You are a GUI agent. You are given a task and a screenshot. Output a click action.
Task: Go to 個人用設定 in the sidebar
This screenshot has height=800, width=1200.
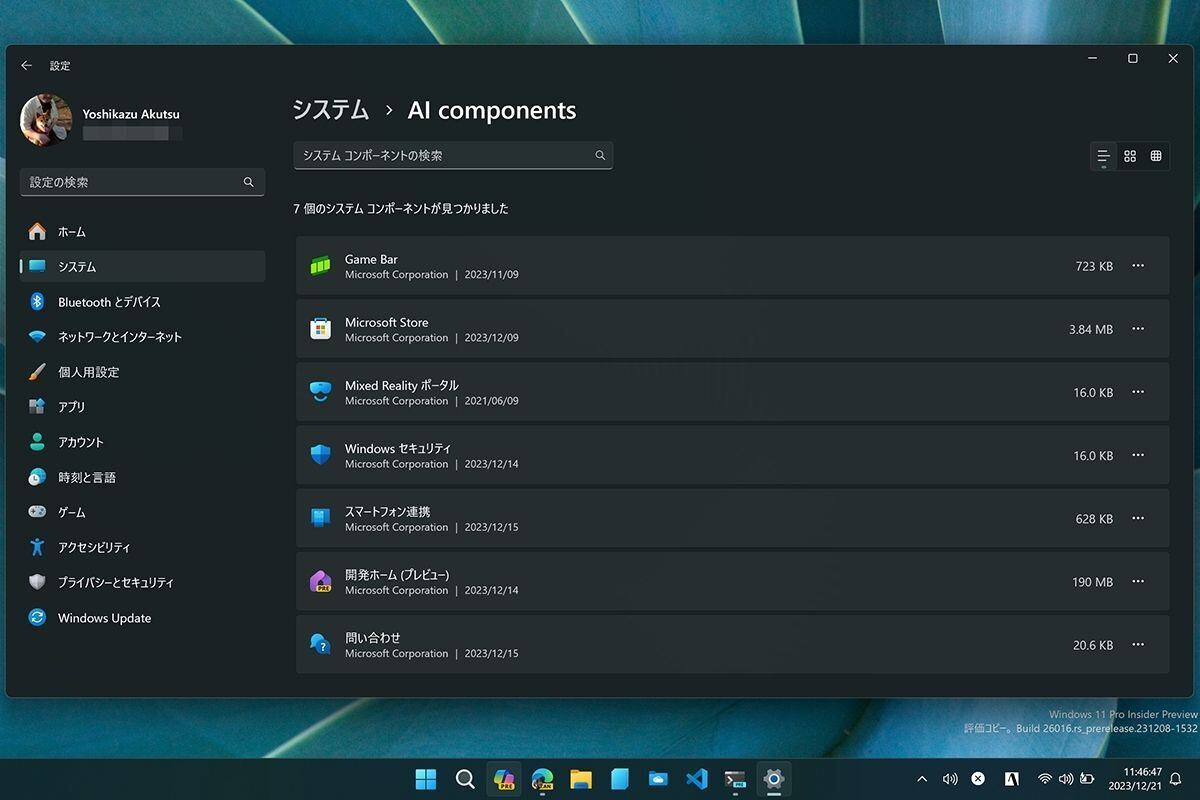tap(142, 372)
